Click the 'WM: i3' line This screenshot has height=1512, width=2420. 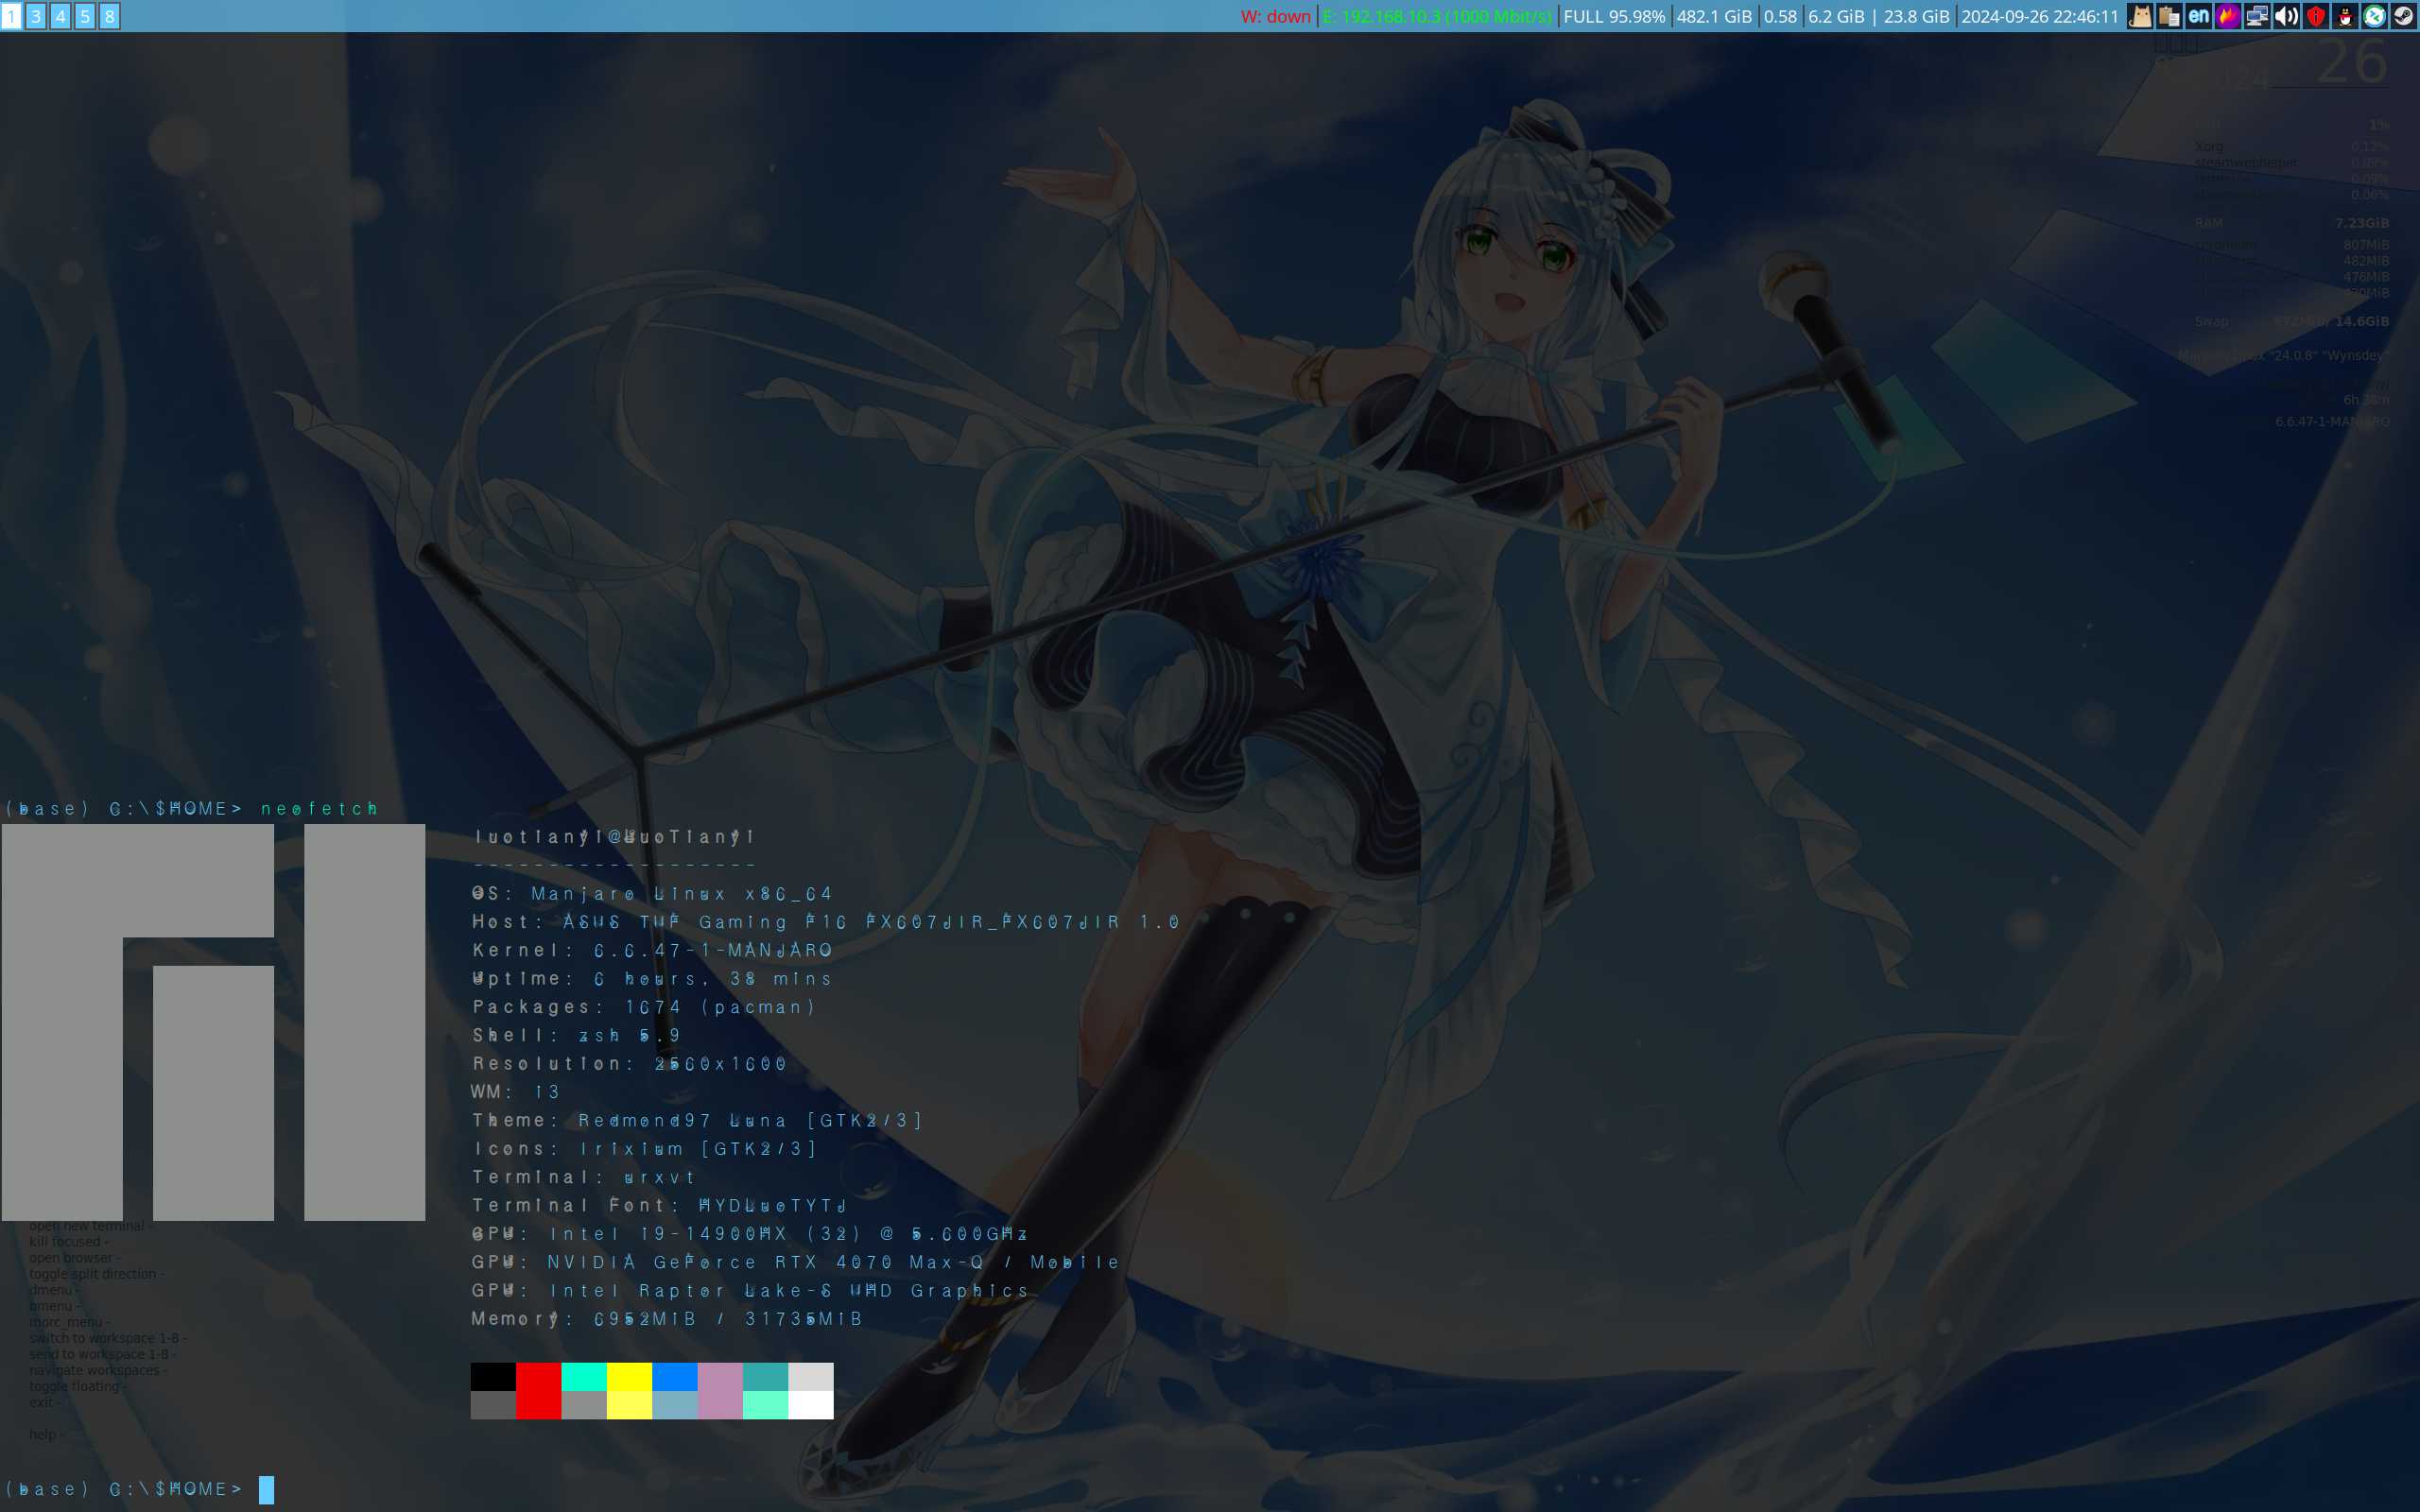point(516,1092)
